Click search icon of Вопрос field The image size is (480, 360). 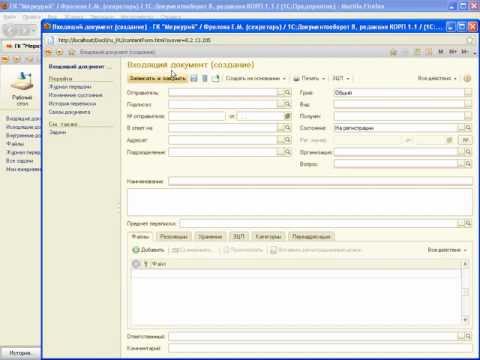tap(468, 164)
